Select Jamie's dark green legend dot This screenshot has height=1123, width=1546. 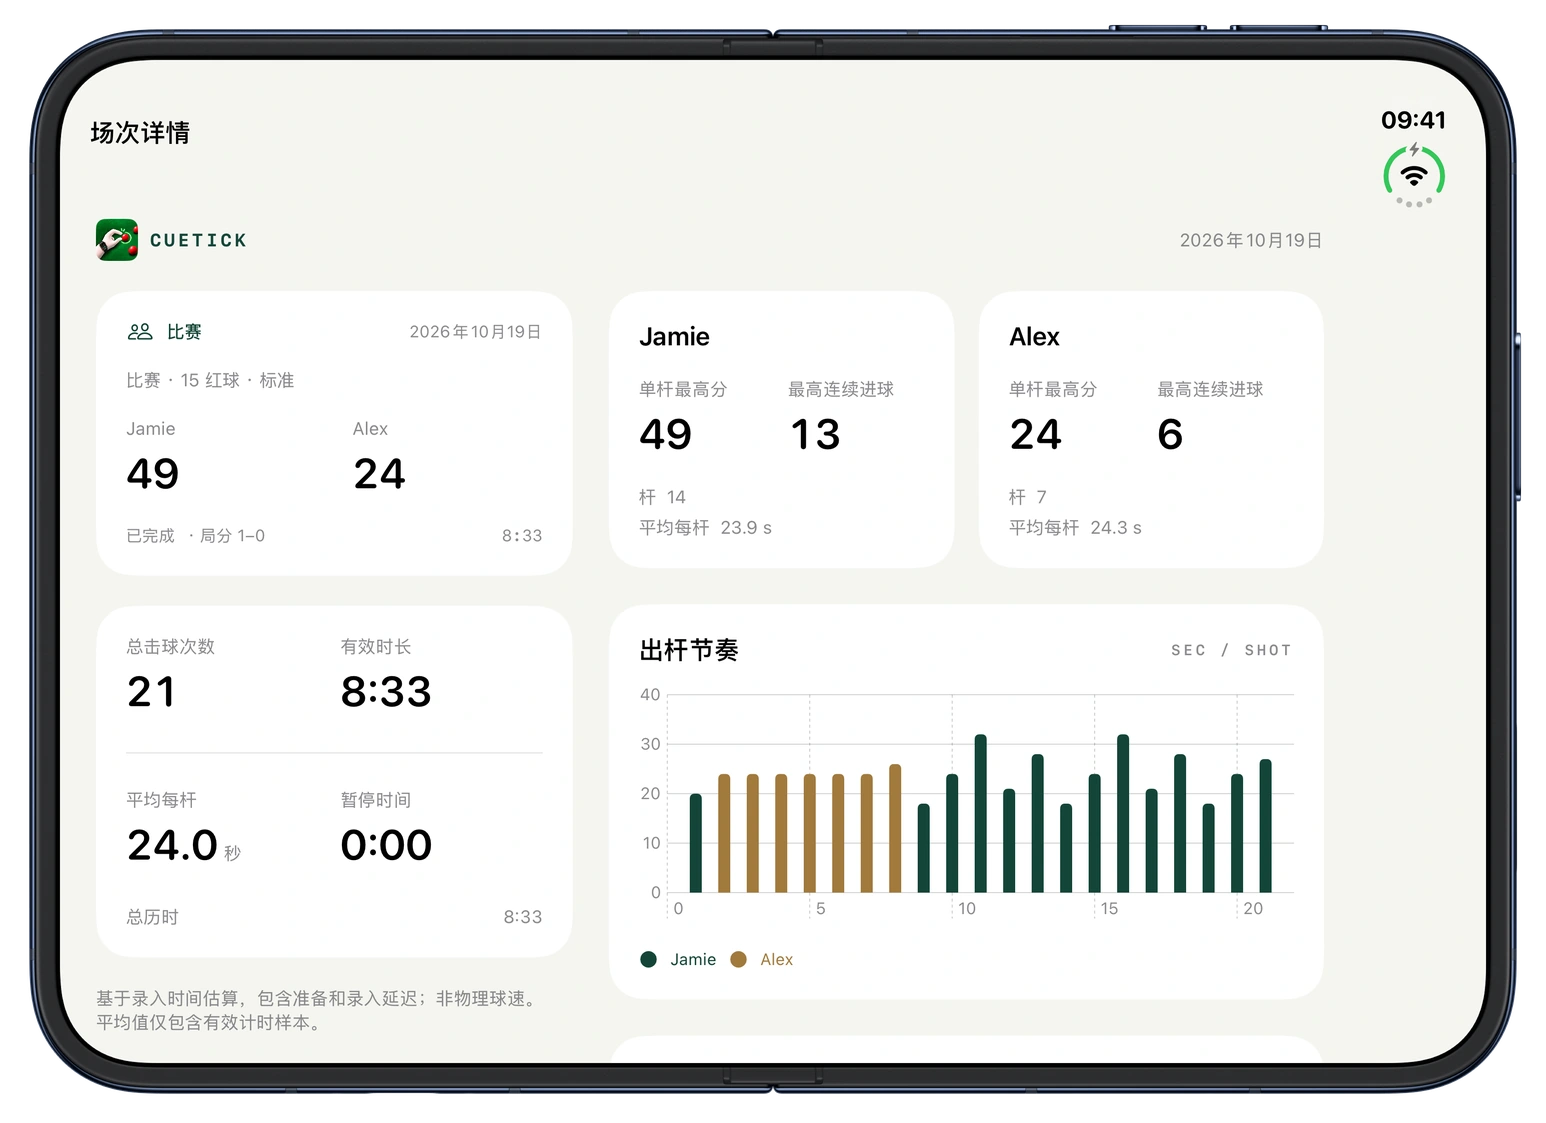click(648, 960)
